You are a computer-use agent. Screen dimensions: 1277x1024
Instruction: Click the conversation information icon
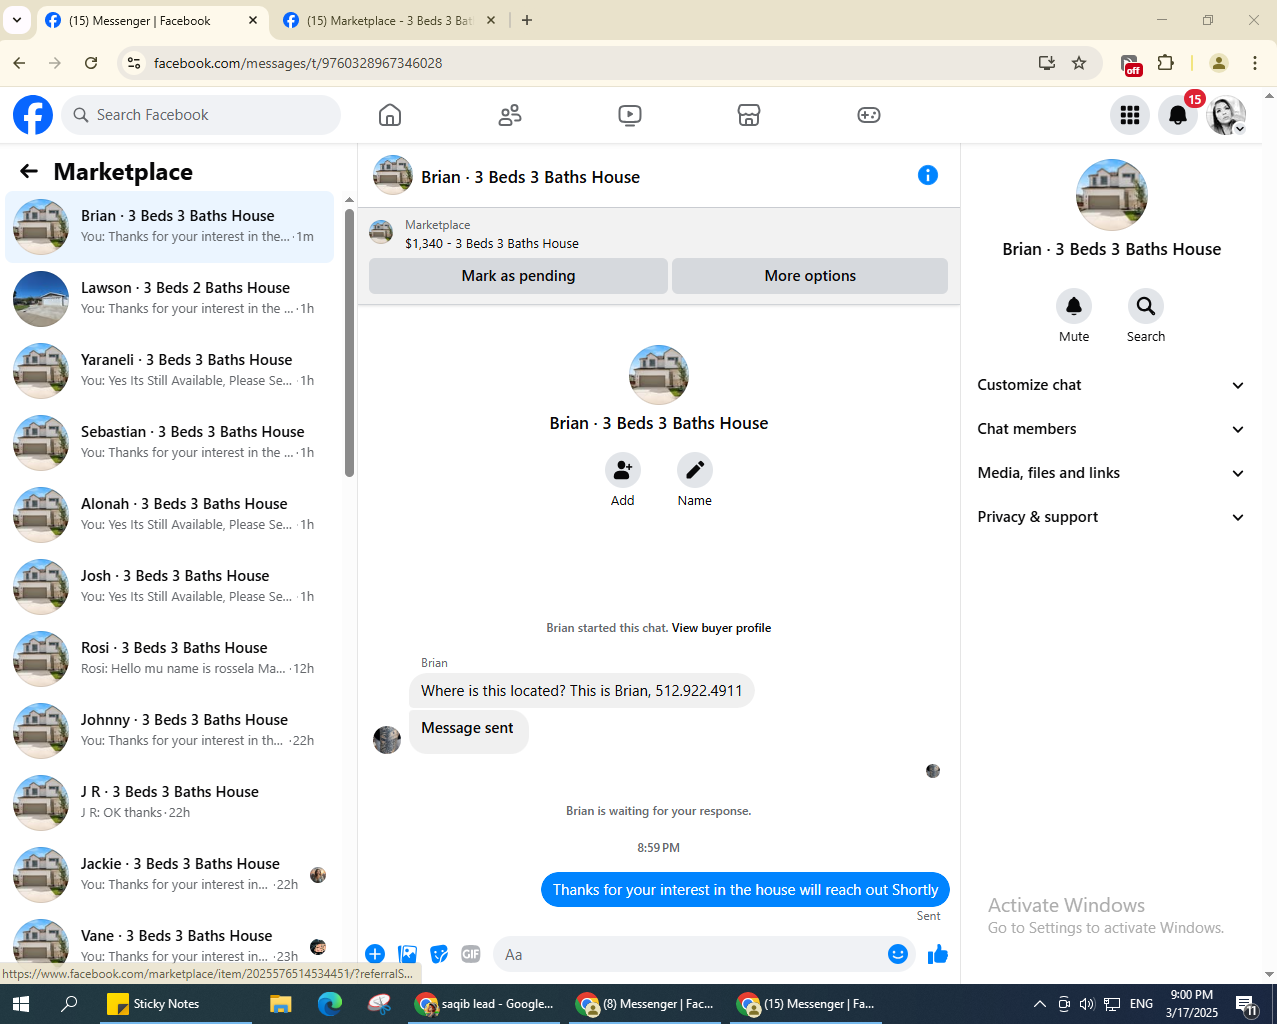928,175
